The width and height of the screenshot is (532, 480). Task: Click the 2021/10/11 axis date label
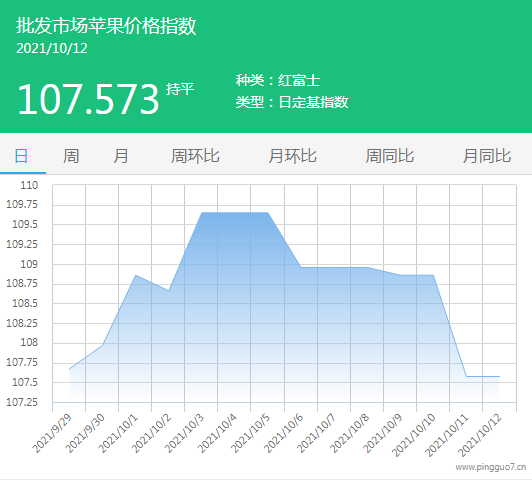point(447,435)
